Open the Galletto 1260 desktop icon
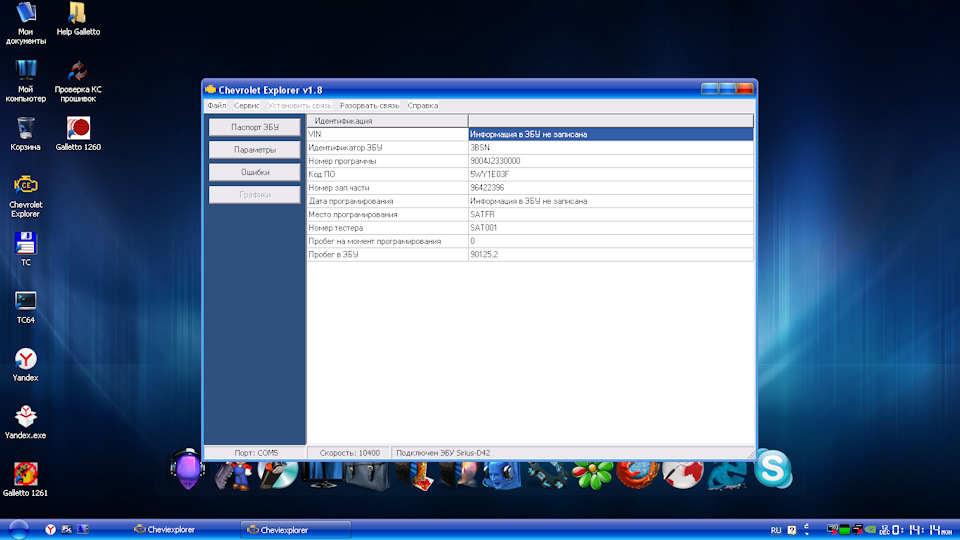Viewport: 960px width, 540px height. 78,133
